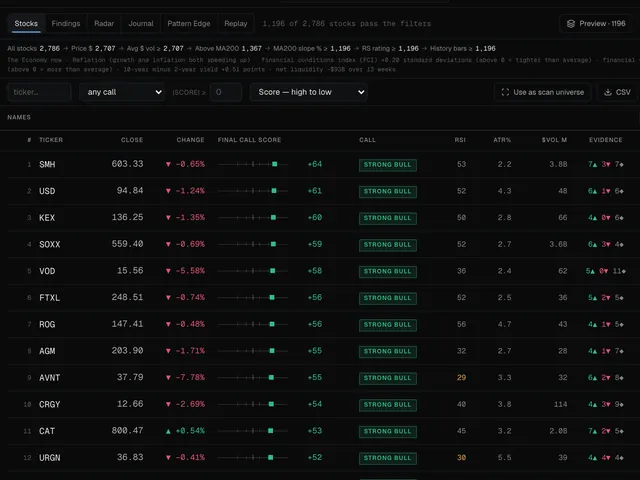Select the URGN ticker
Screen dimensions: 640x480
click(x=50, y=458)
